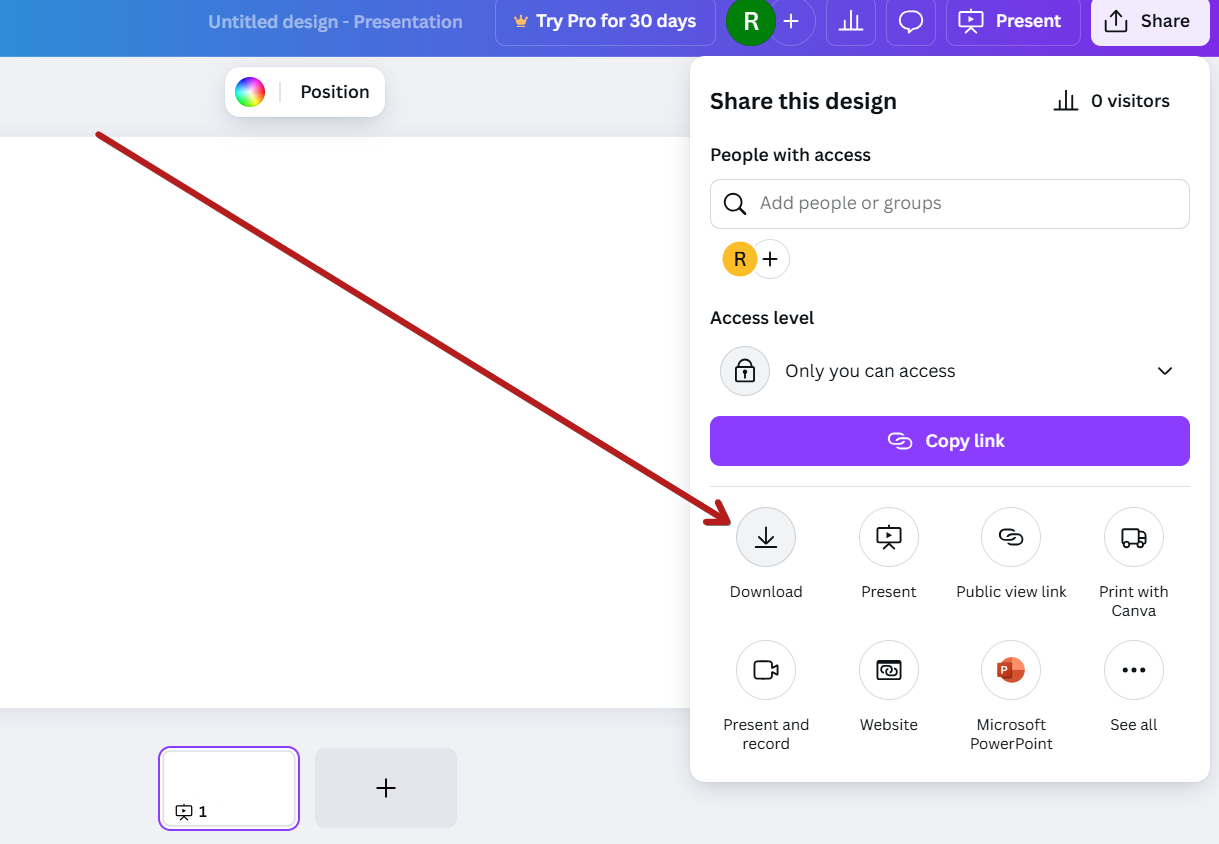Viewport: 1219px width, 844px height.
Task: Click the Copy link button
Action: (949, 441)
